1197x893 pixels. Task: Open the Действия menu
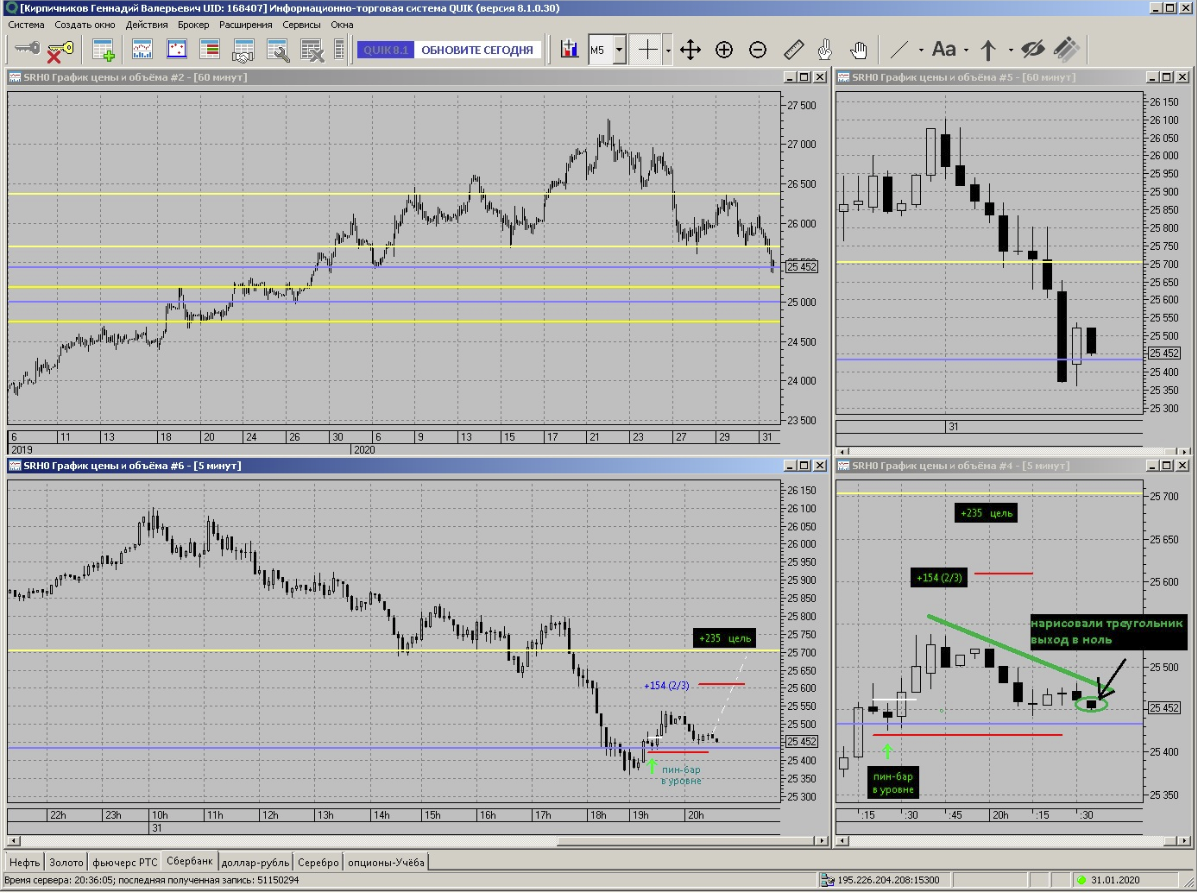147,24
